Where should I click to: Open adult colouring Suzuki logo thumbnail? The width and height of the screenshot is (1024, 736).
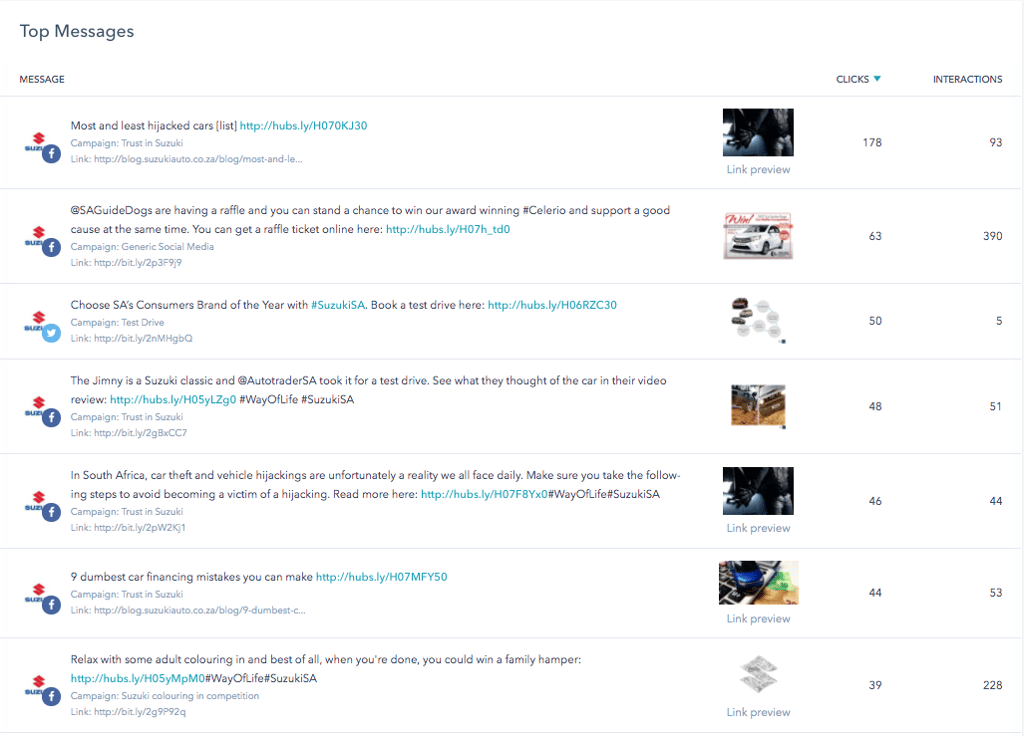coord(758,674)
